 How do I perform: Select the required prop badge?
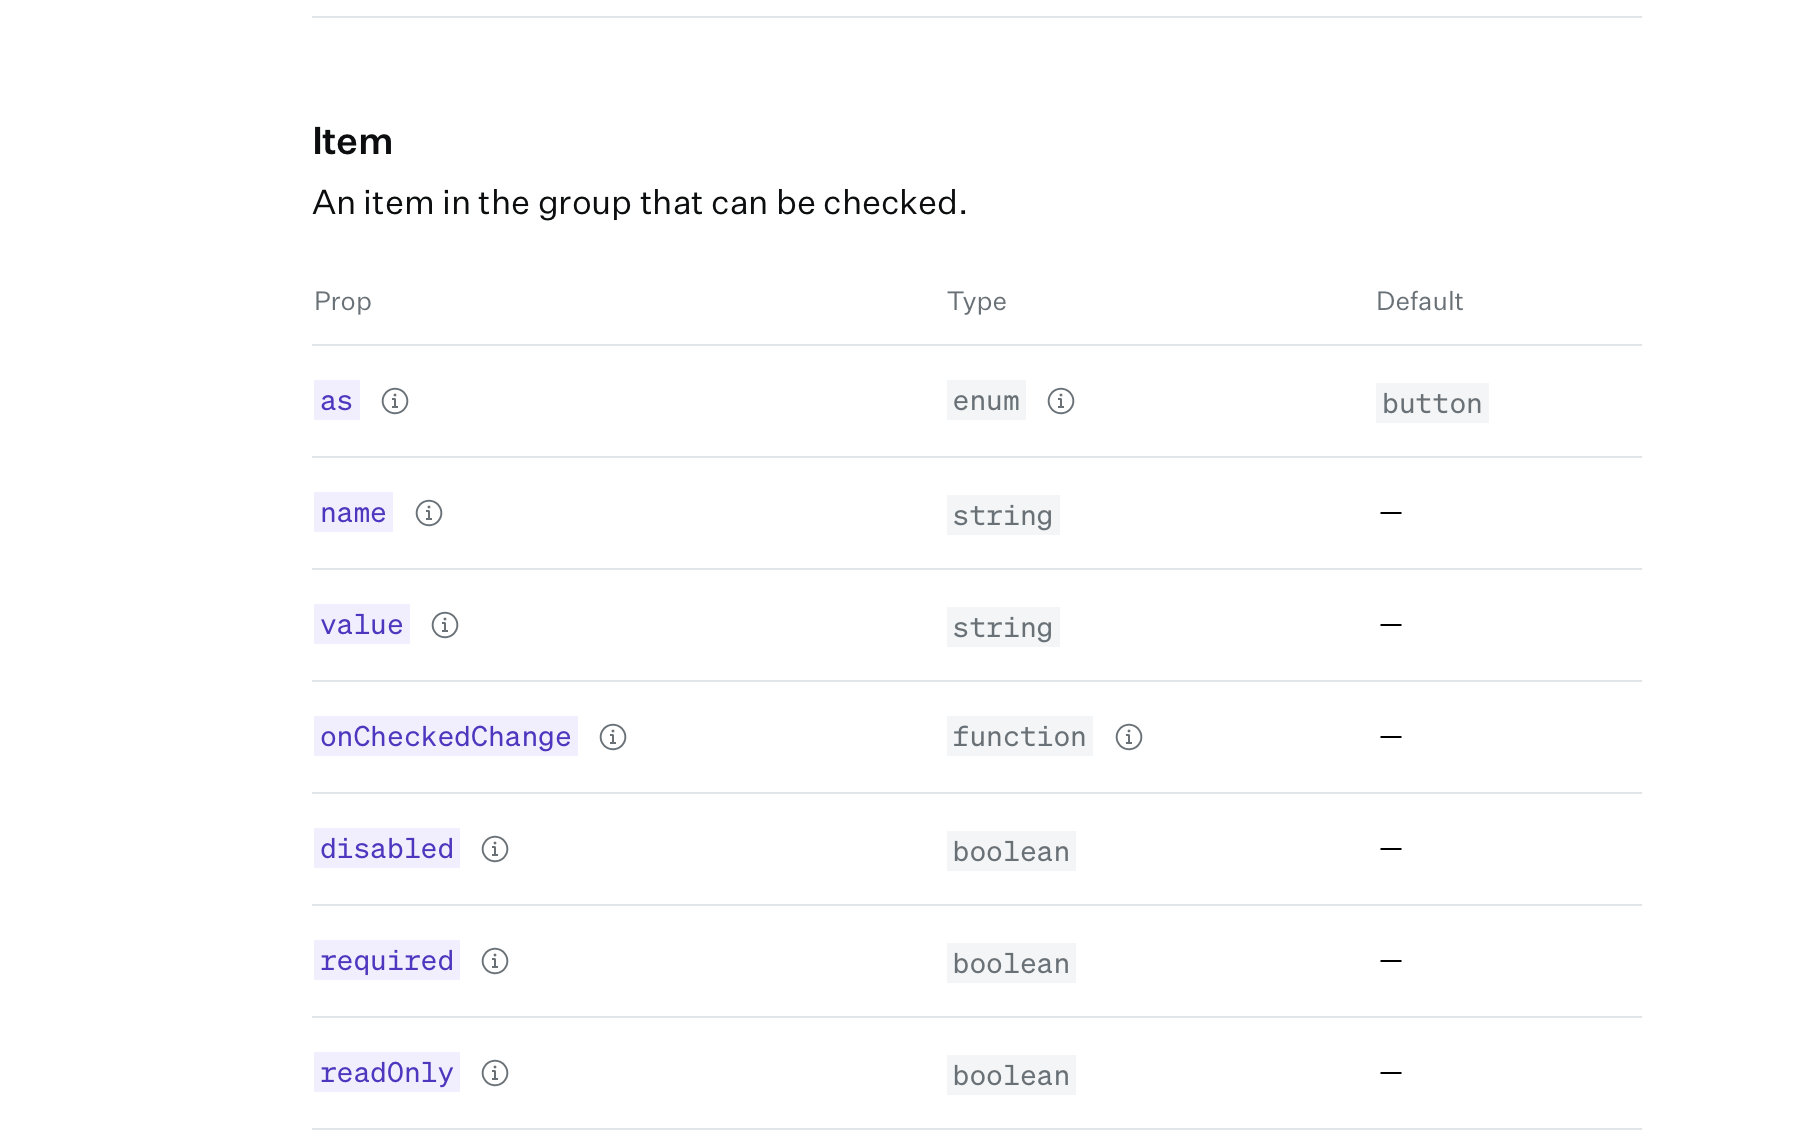(x=387, y=961)
